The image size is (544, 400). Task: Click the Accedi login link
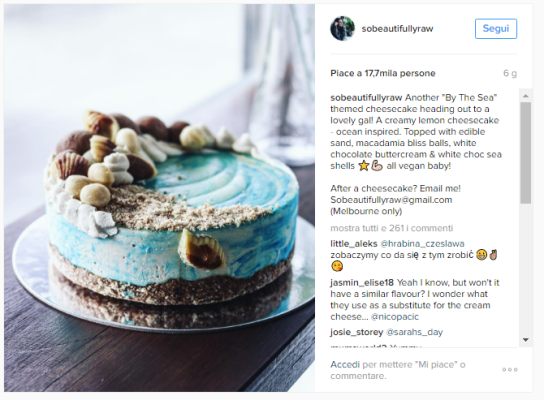(345, 365)
